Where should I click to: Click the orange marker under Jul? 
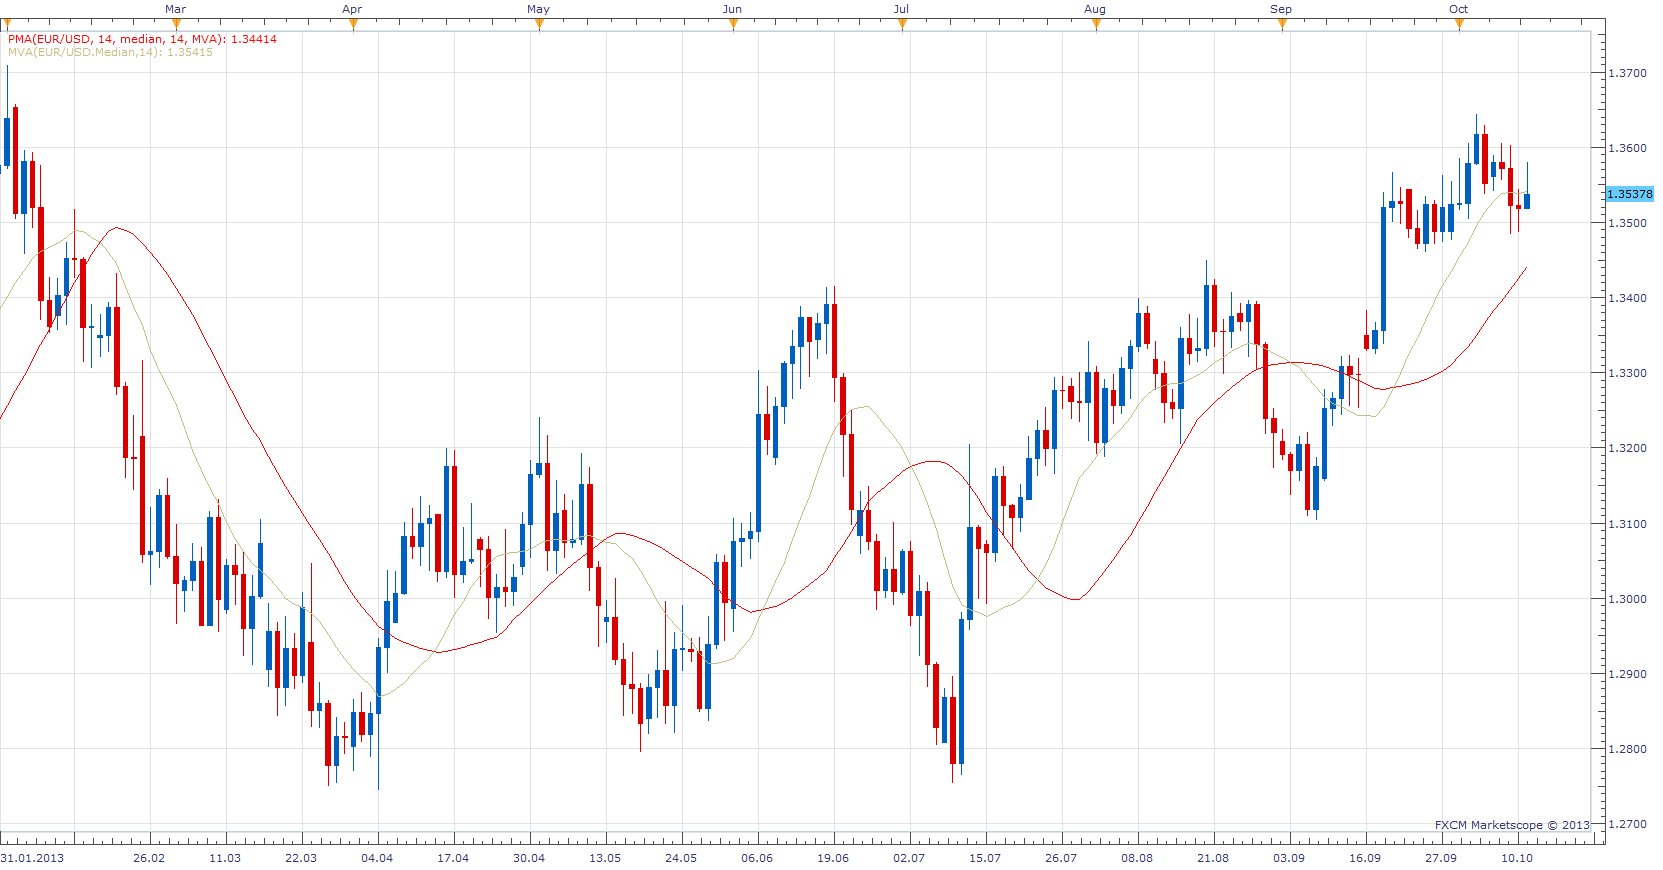tap(903, 24)
